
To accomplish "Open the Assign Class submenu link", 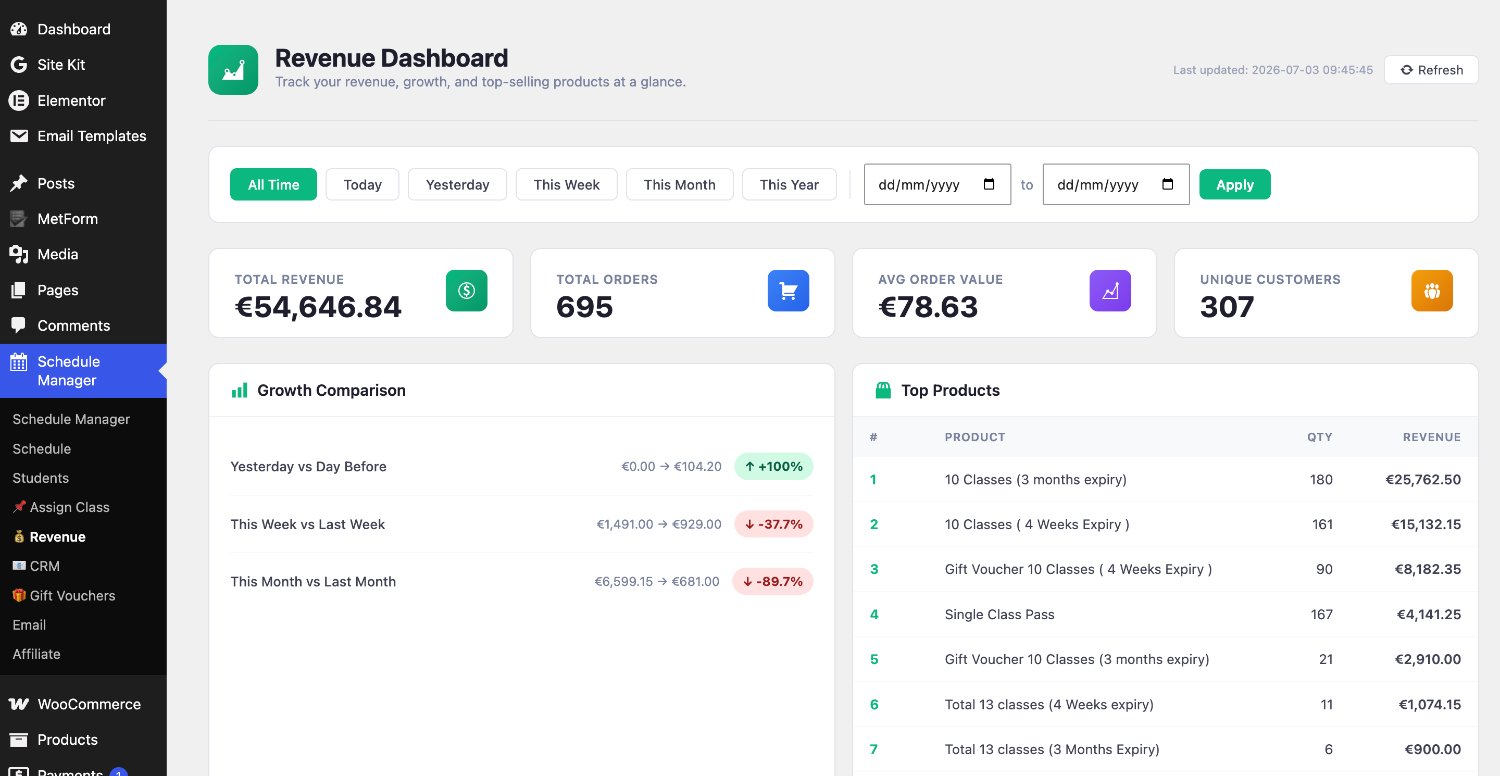I will pos(61,507).
